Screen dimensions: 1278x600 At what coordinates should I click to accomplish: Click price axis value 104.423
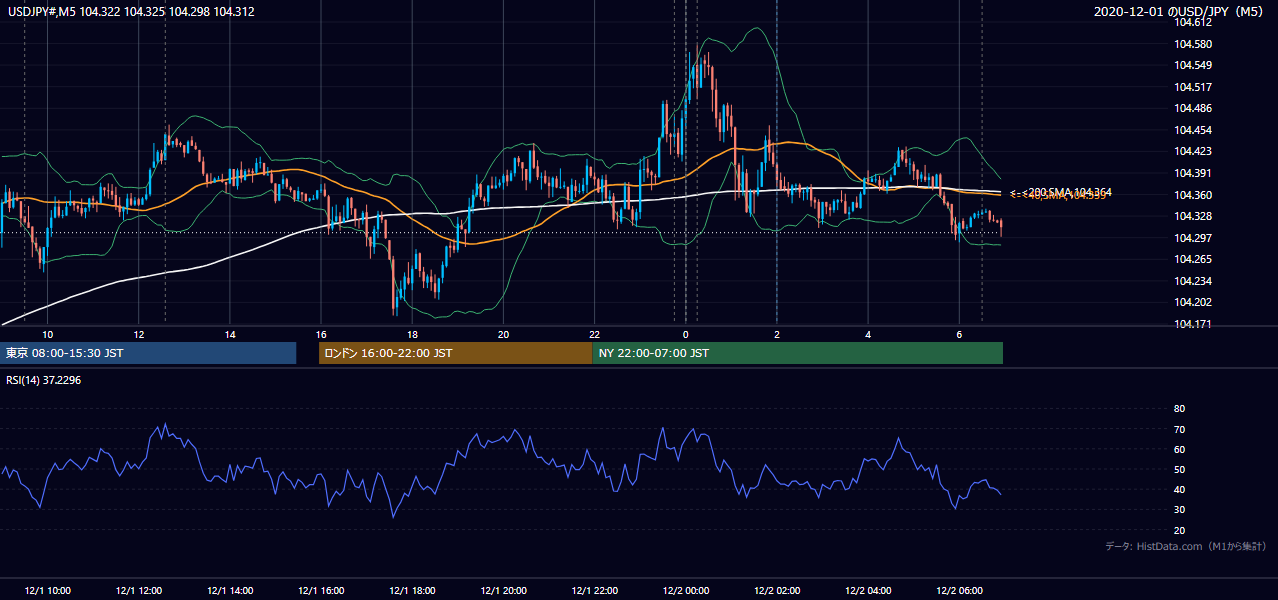(x=1193, y=151)
